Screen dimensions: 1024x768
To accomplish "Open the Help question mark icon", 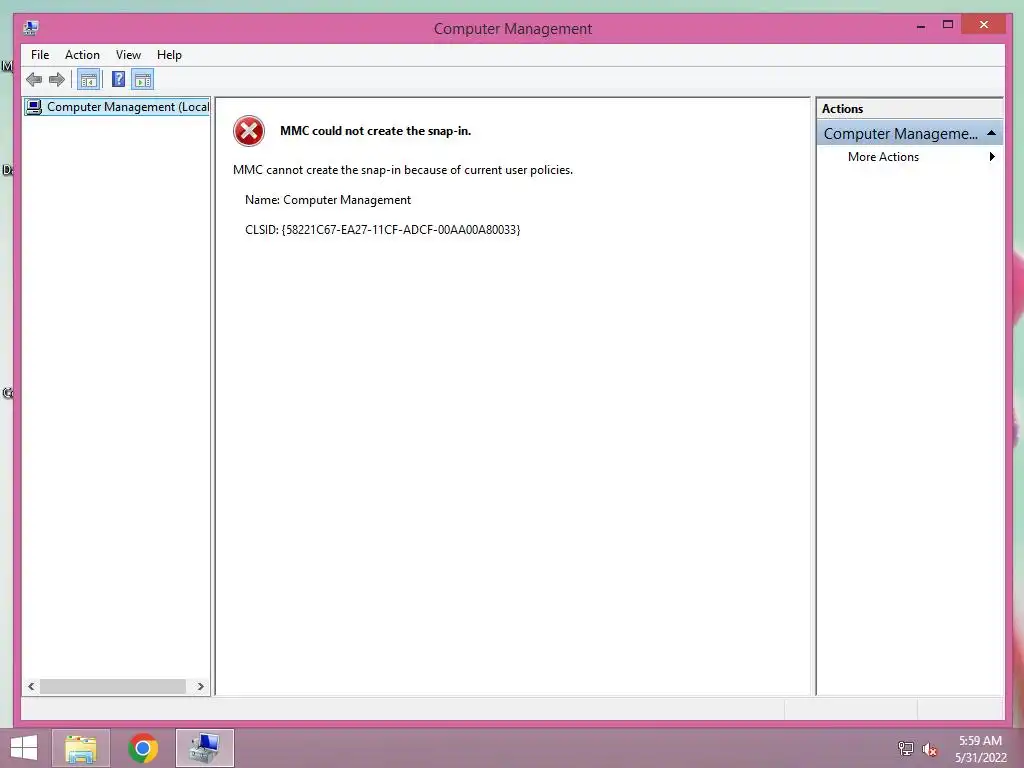I will (118, 80).
